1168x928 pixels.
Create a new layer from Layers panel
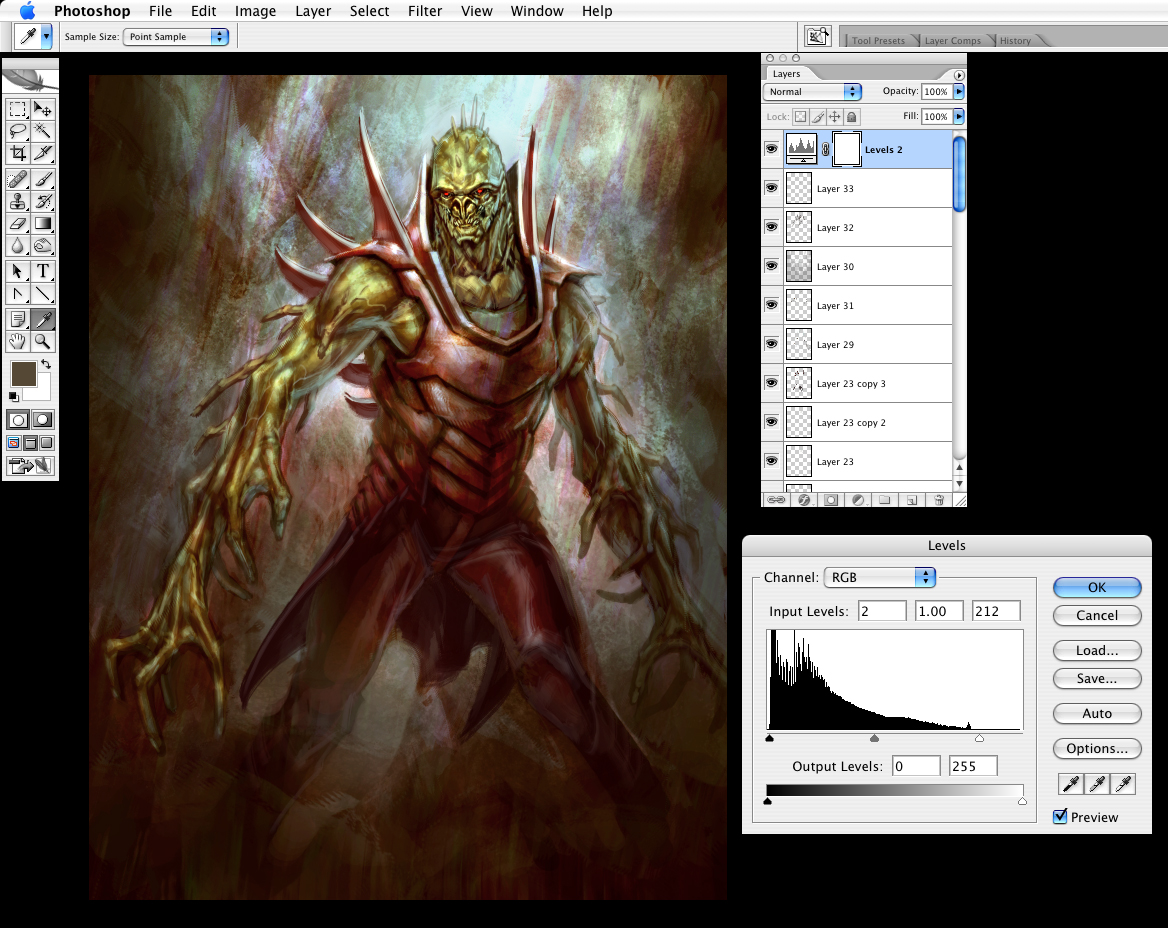click(912, 500)
